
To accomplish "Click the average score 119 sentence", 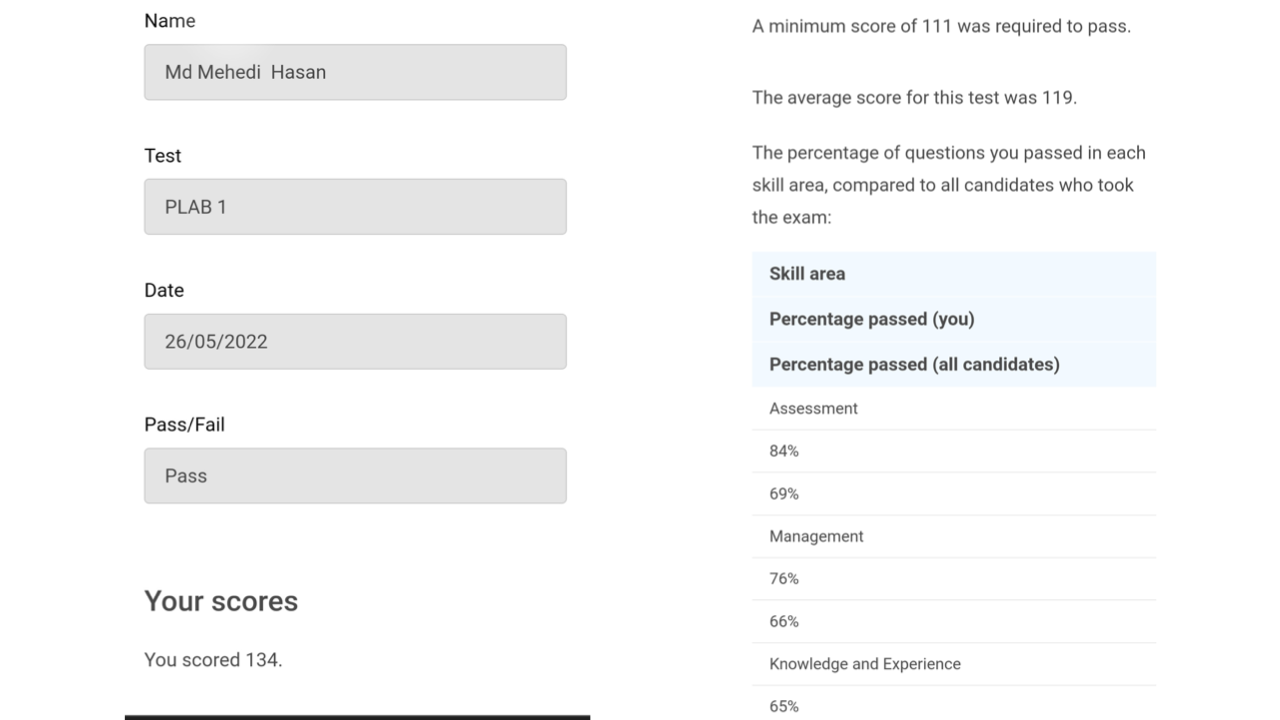I will point(914,98).
